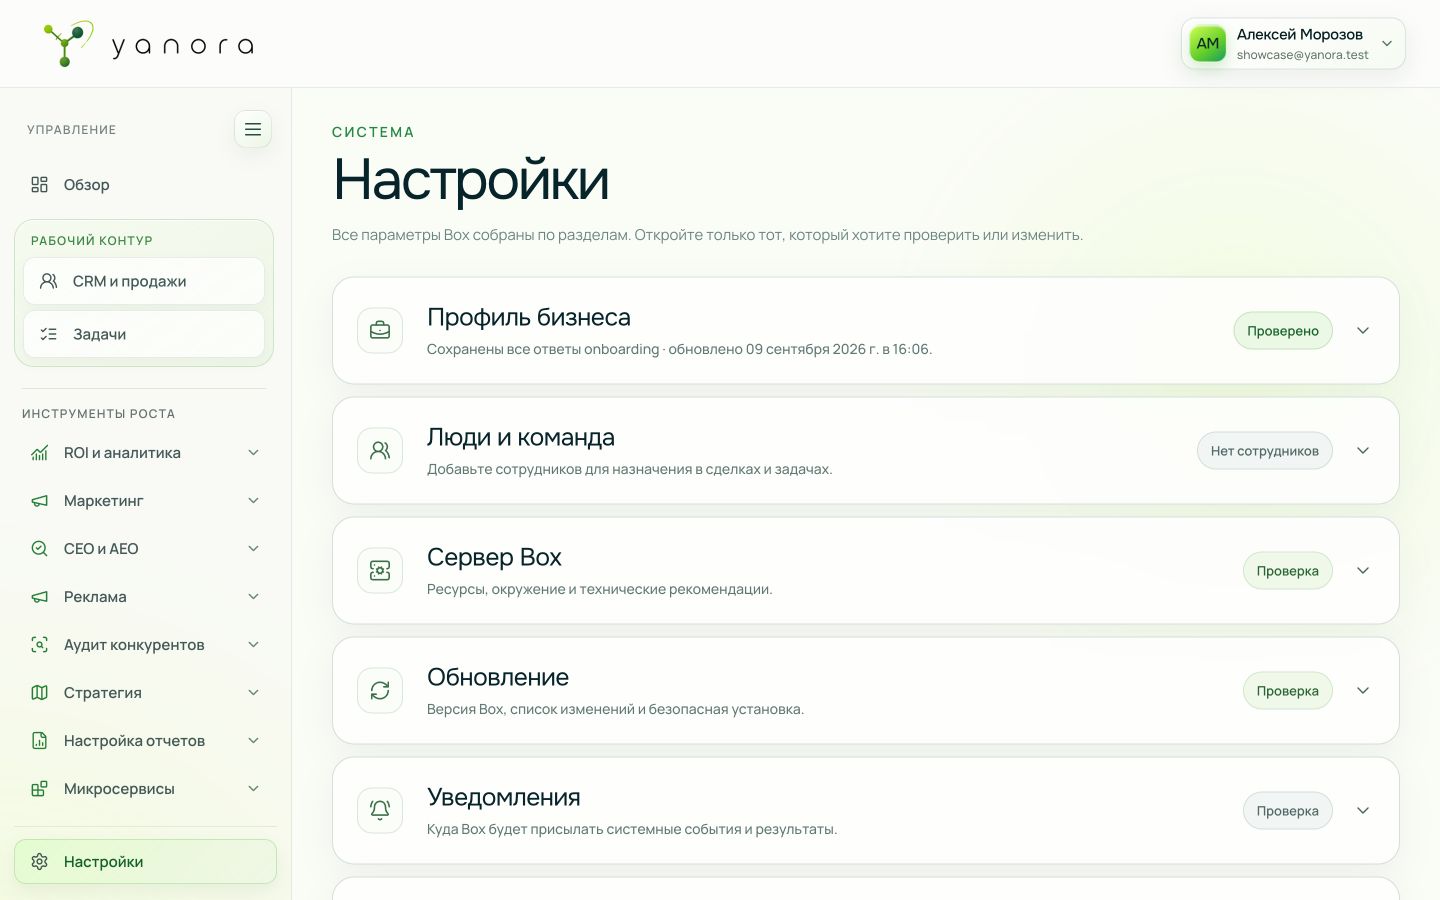
Task: Click the СИСТЕМА breadcrumb label
Action: point(373,132)
